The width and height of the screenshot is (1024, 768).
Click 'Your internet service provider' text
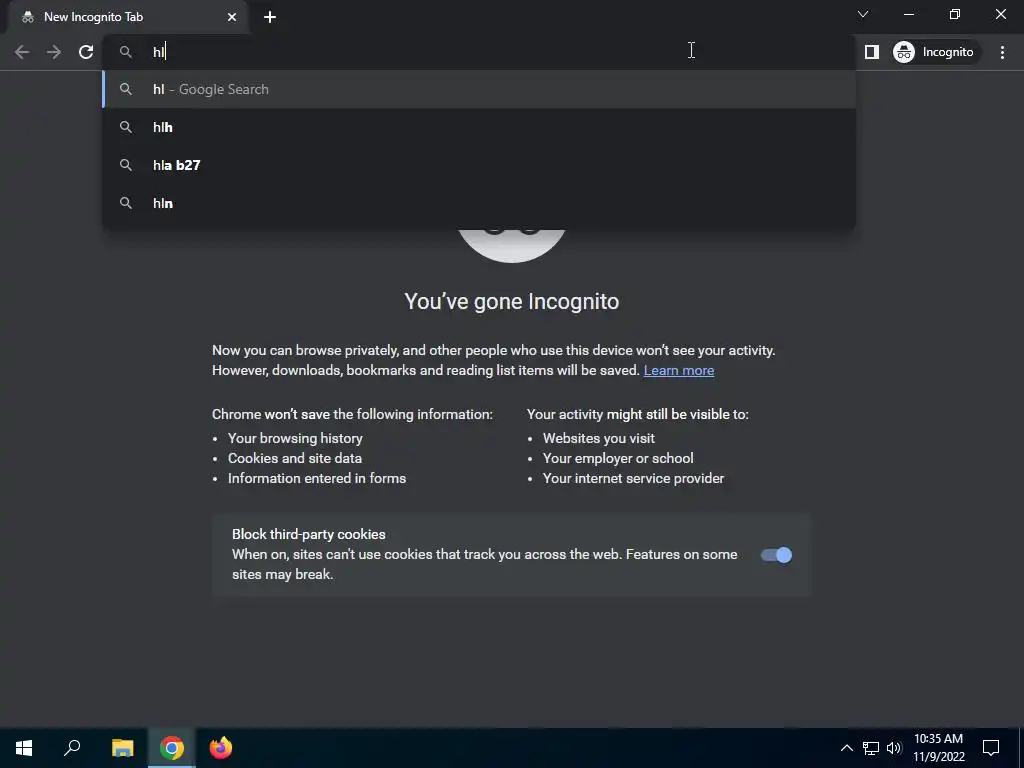tap(633, 479)
